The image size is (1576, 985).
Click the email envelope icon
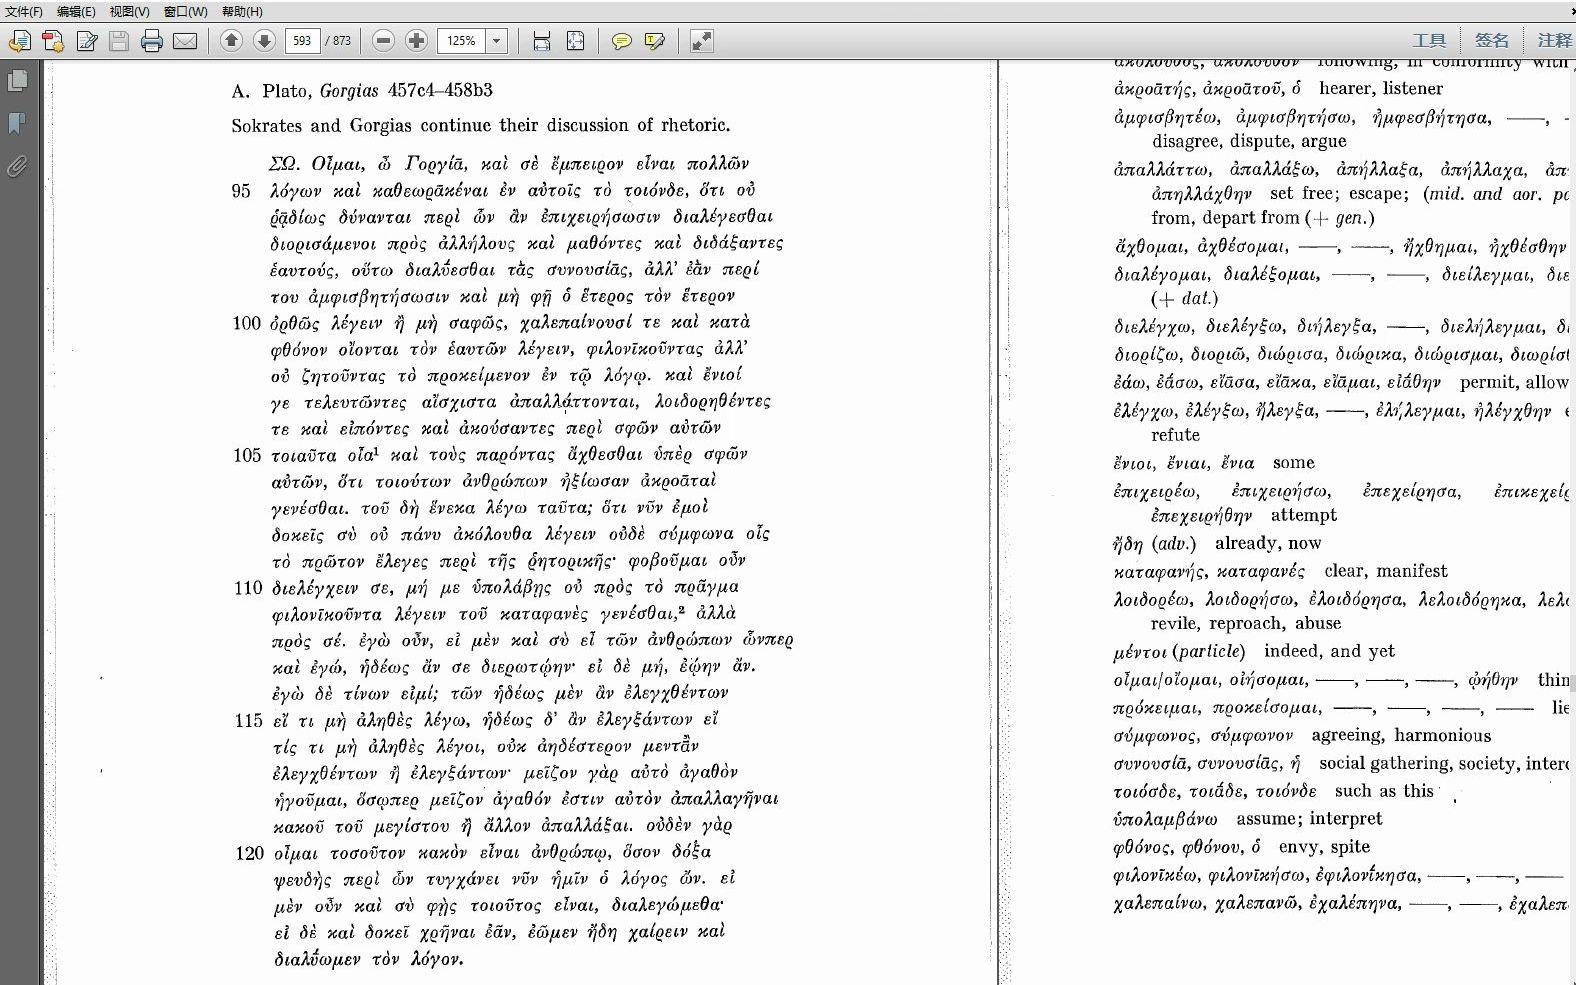185,41
